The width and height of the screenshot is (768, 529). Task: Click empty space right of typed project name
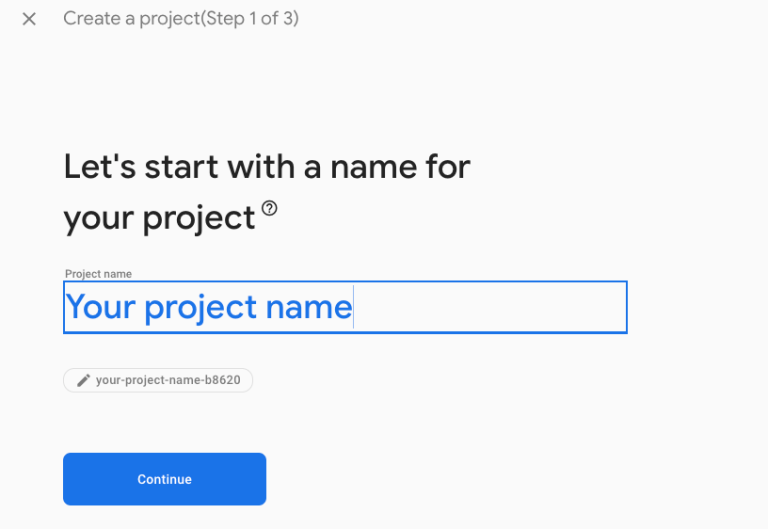tap(490, 307)
